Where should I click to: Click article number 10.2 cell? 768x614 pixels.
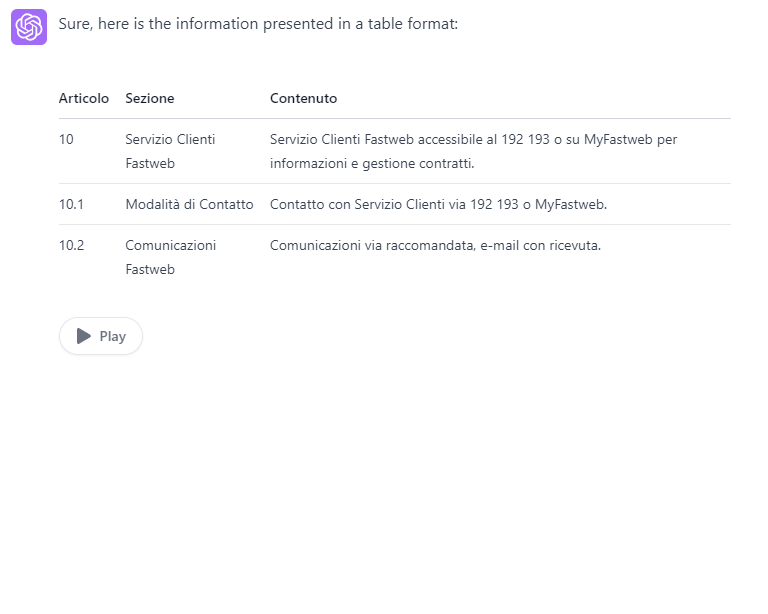pos(72,245)
